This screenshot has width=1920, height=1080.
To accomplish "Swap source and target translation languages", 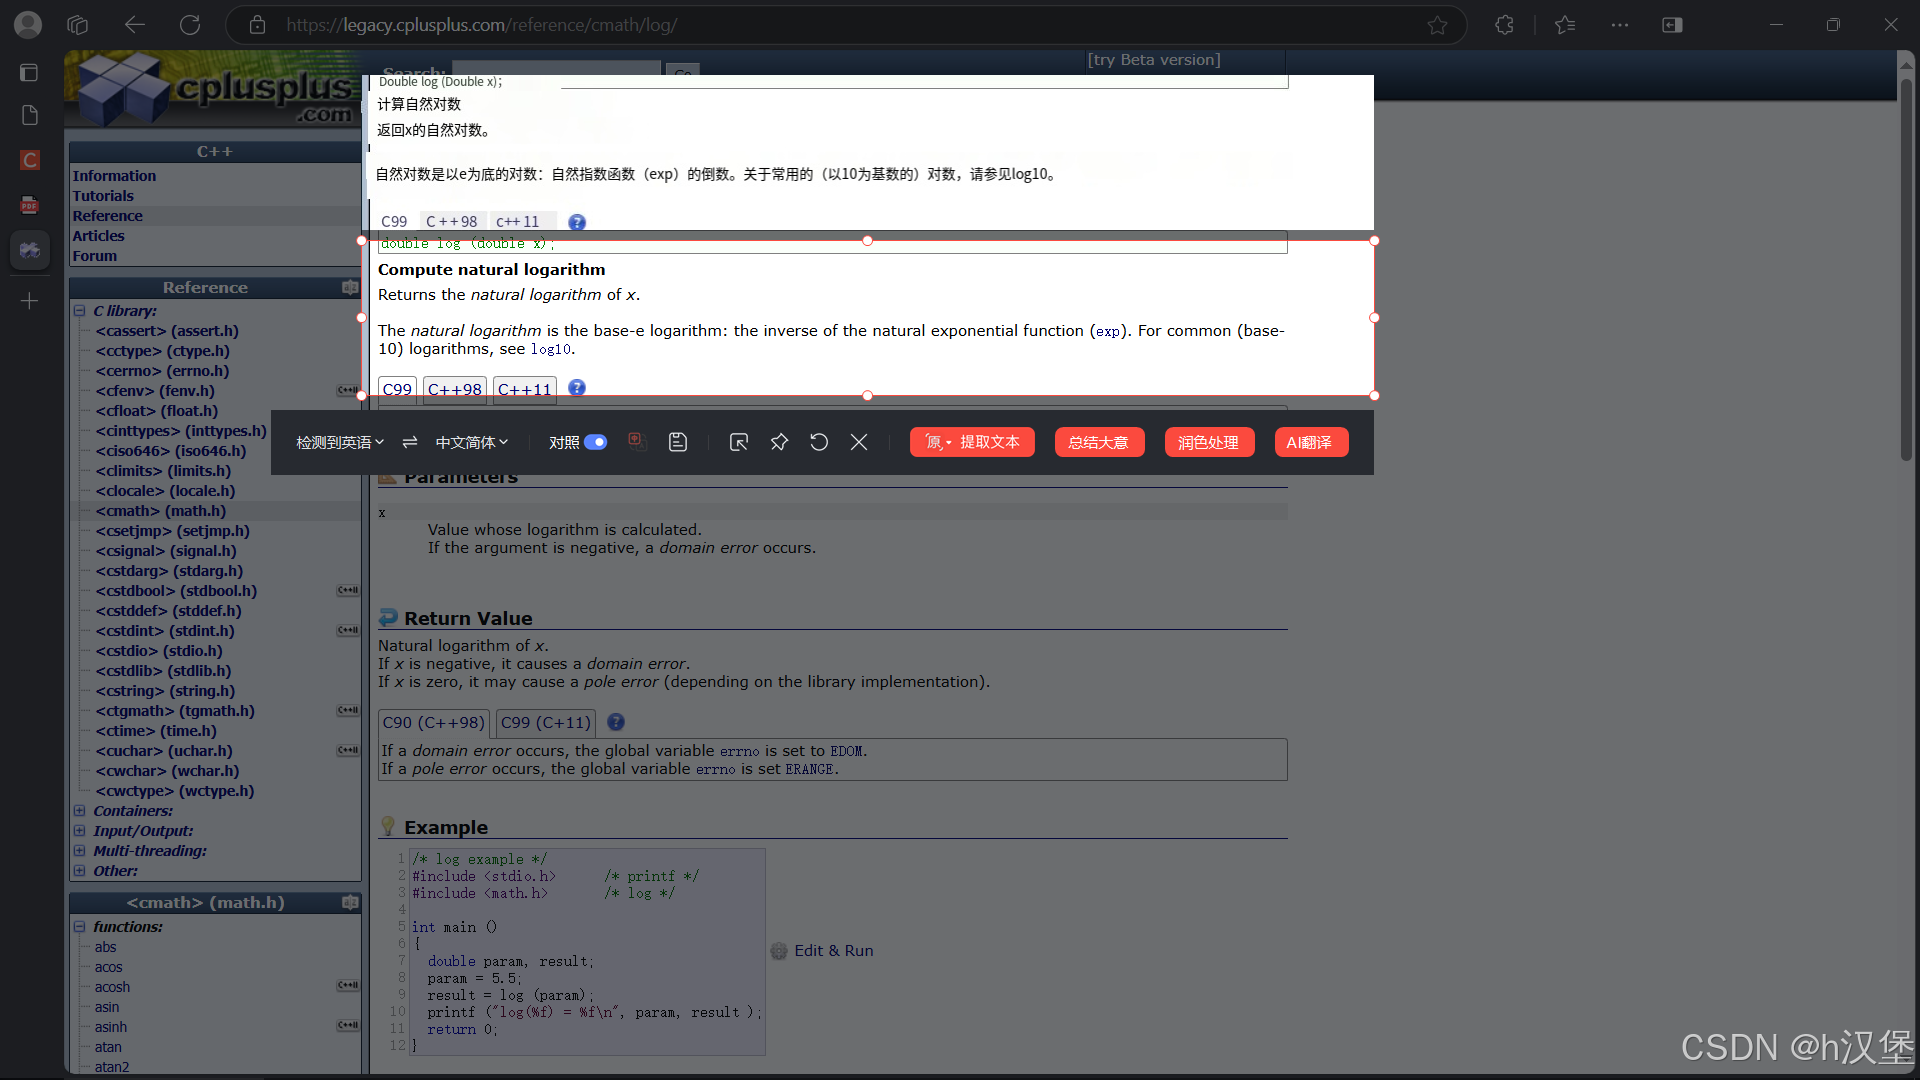I will click(x=410, y=442).
